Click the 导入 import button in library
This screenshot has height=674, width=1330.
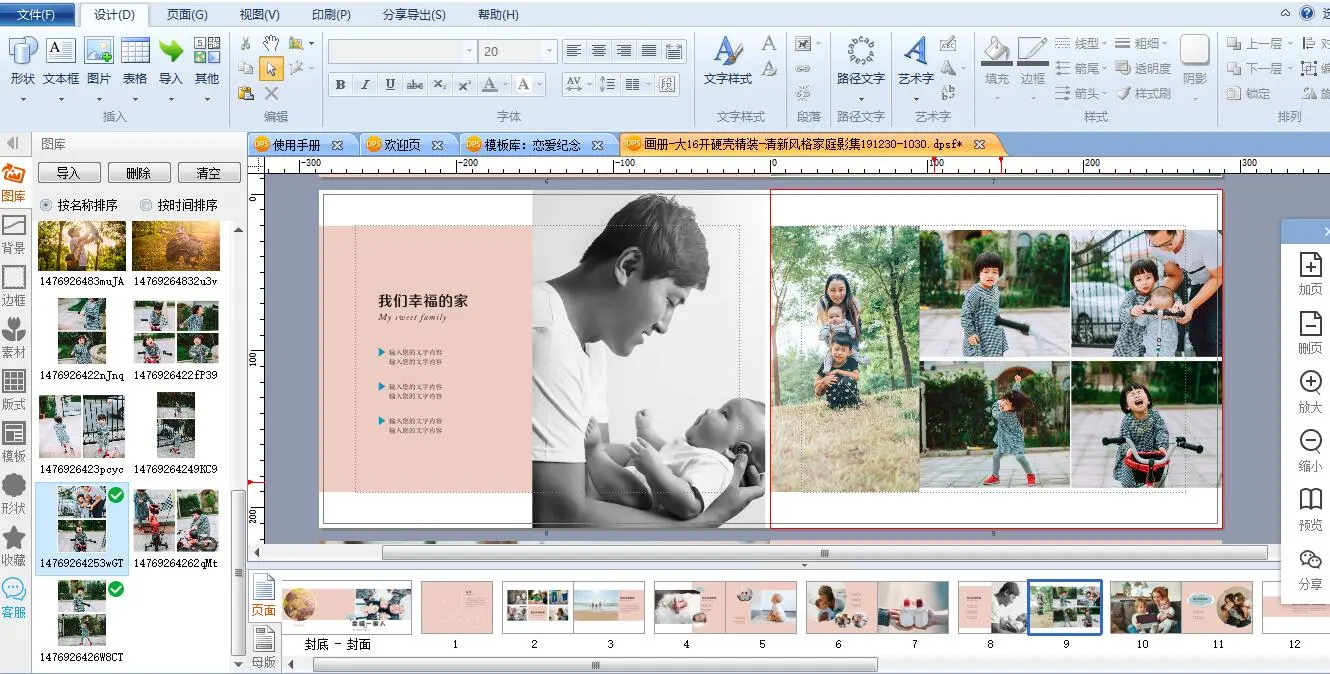[68, 173]
